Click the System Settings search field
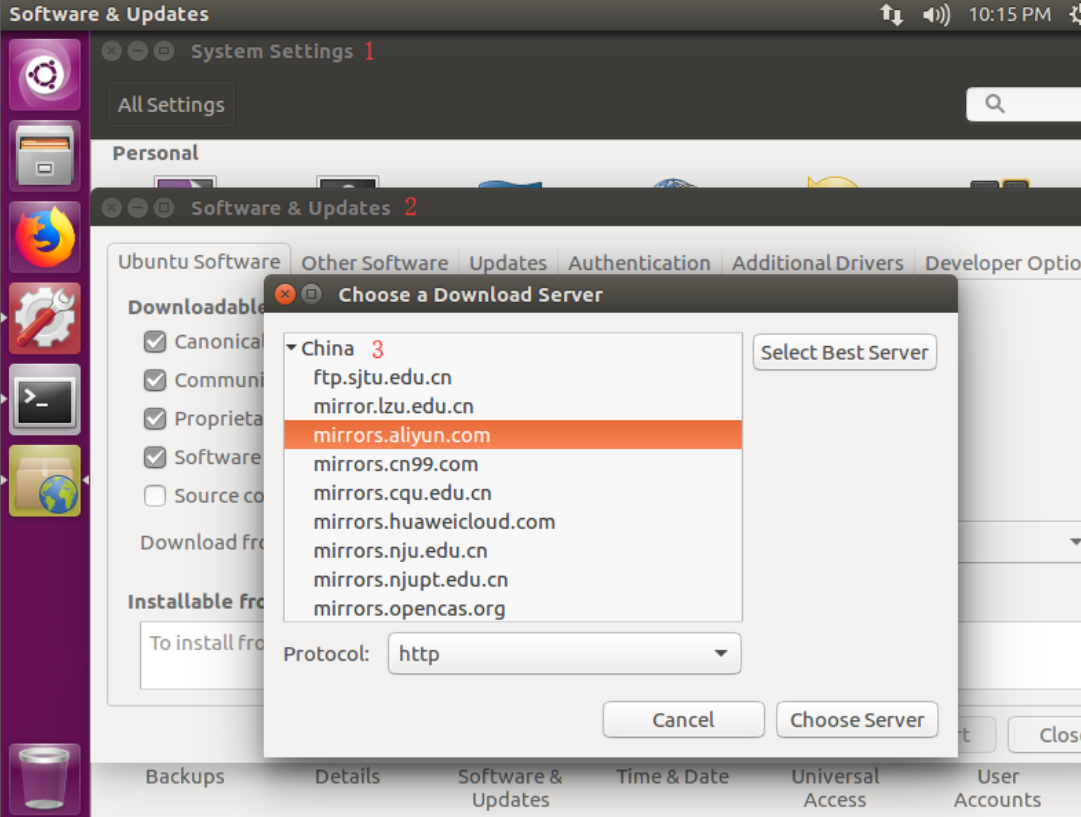Viewport: 1081px width, 817px height. pyautogui.click(x=1025, y=104)
